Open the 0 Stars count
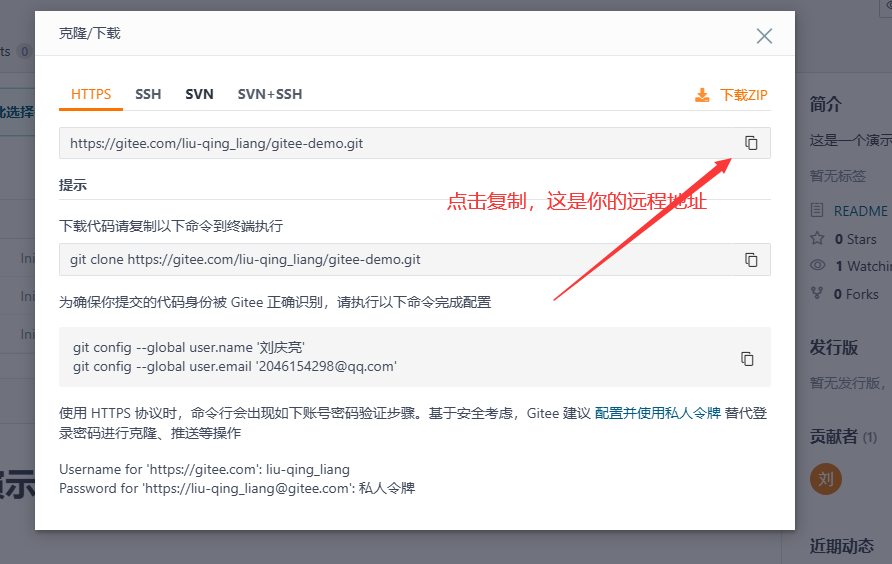The height and width of the screenshot is (564, 892). pos(856,240)
